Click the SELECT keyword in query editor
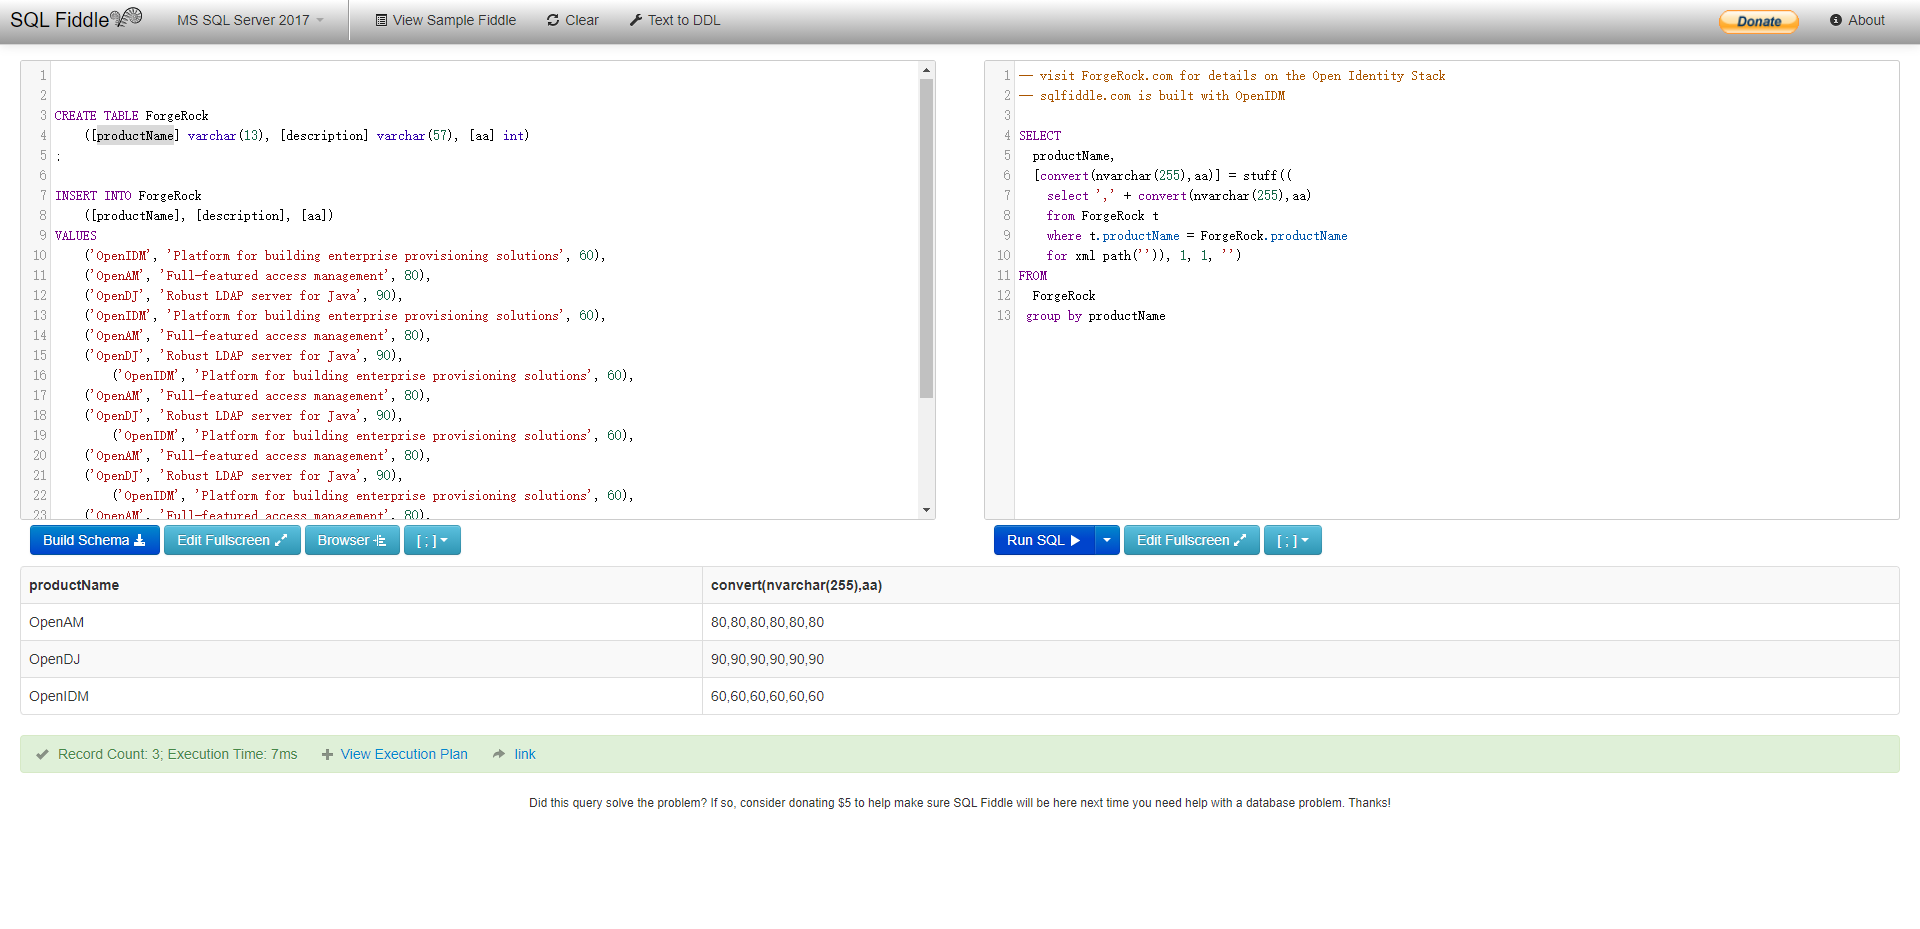Image resolution: width=1920 pixels, height=929 pixels. (1040, 136)
